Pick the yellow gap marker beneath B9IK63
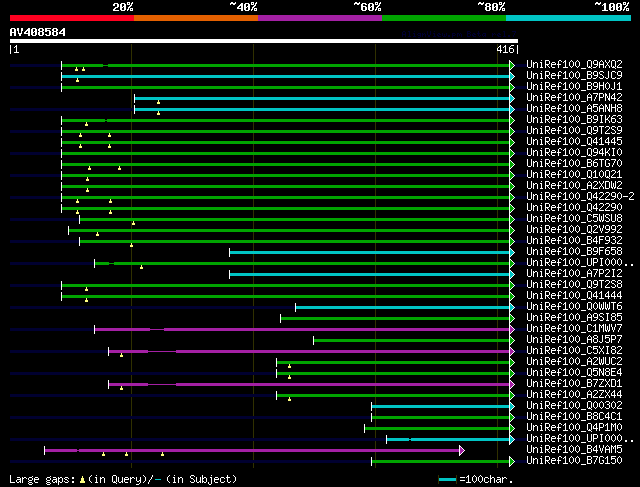 (x=86, y=124)
